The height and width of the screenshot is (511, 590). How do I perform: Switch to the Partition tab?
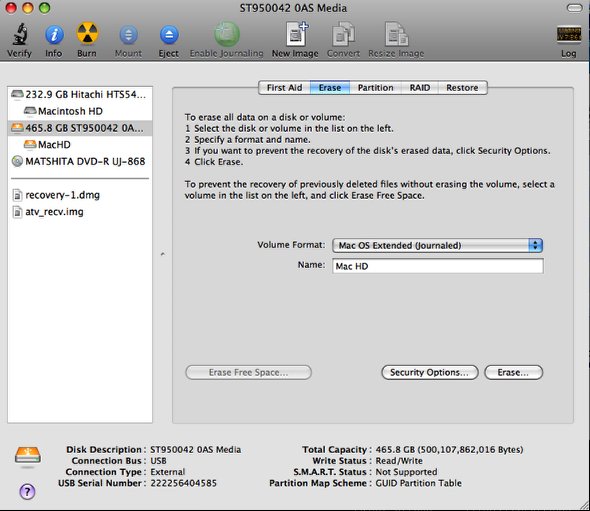coord(376,88)
